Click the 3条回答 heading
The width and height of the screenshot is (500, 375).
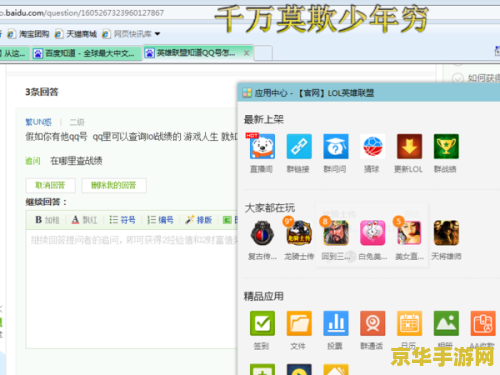pyautogui.click(x=42, y=92)
